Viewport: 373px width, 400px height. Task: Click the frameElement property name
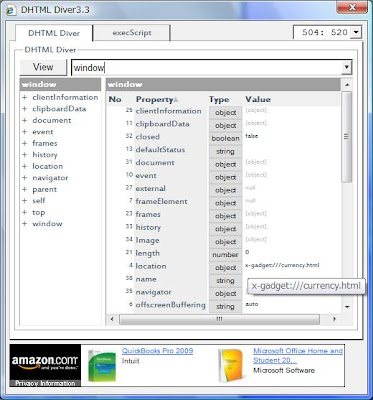pos(161,201)
